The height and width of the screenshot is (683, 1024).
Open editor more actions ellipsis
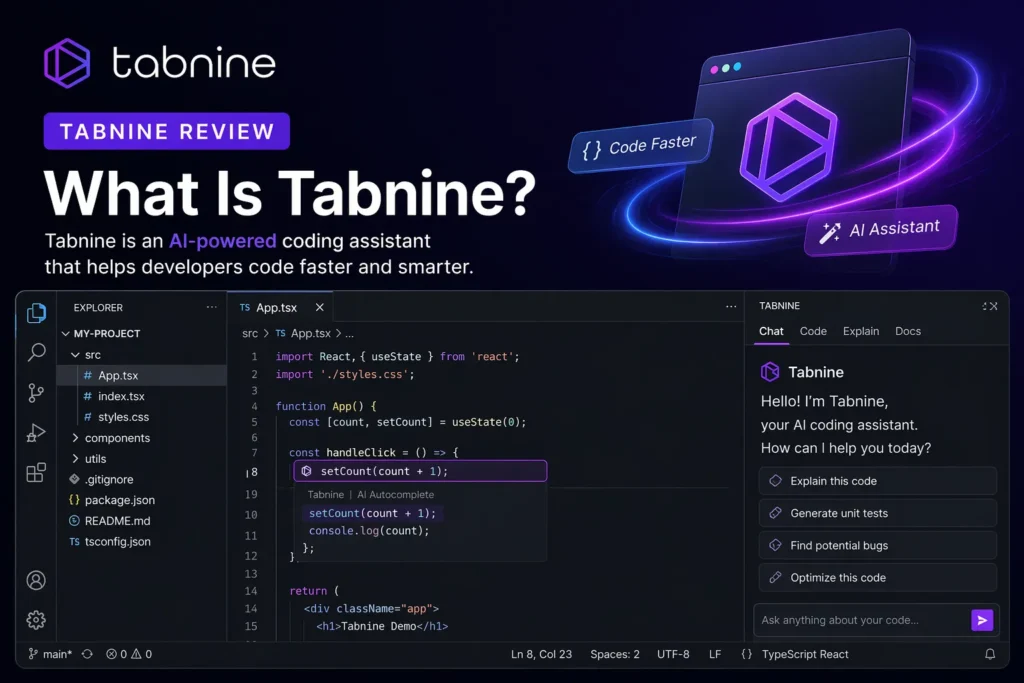731,306
